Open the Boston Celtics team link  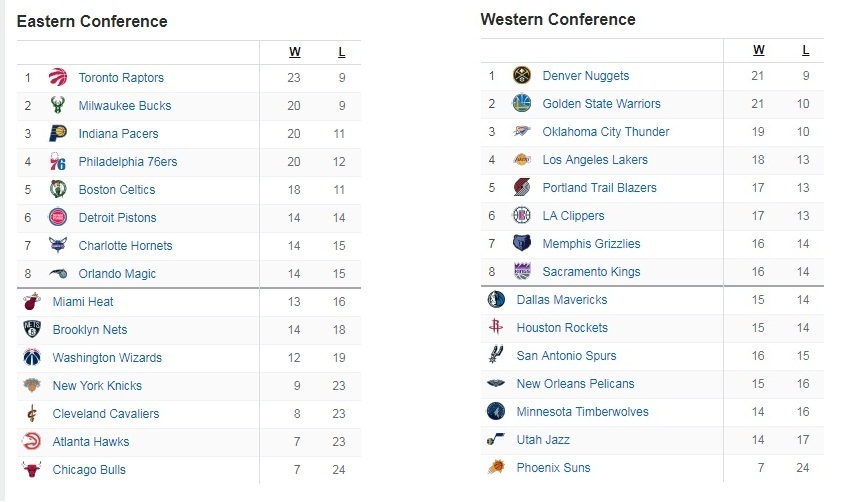(x=117, y=190)
